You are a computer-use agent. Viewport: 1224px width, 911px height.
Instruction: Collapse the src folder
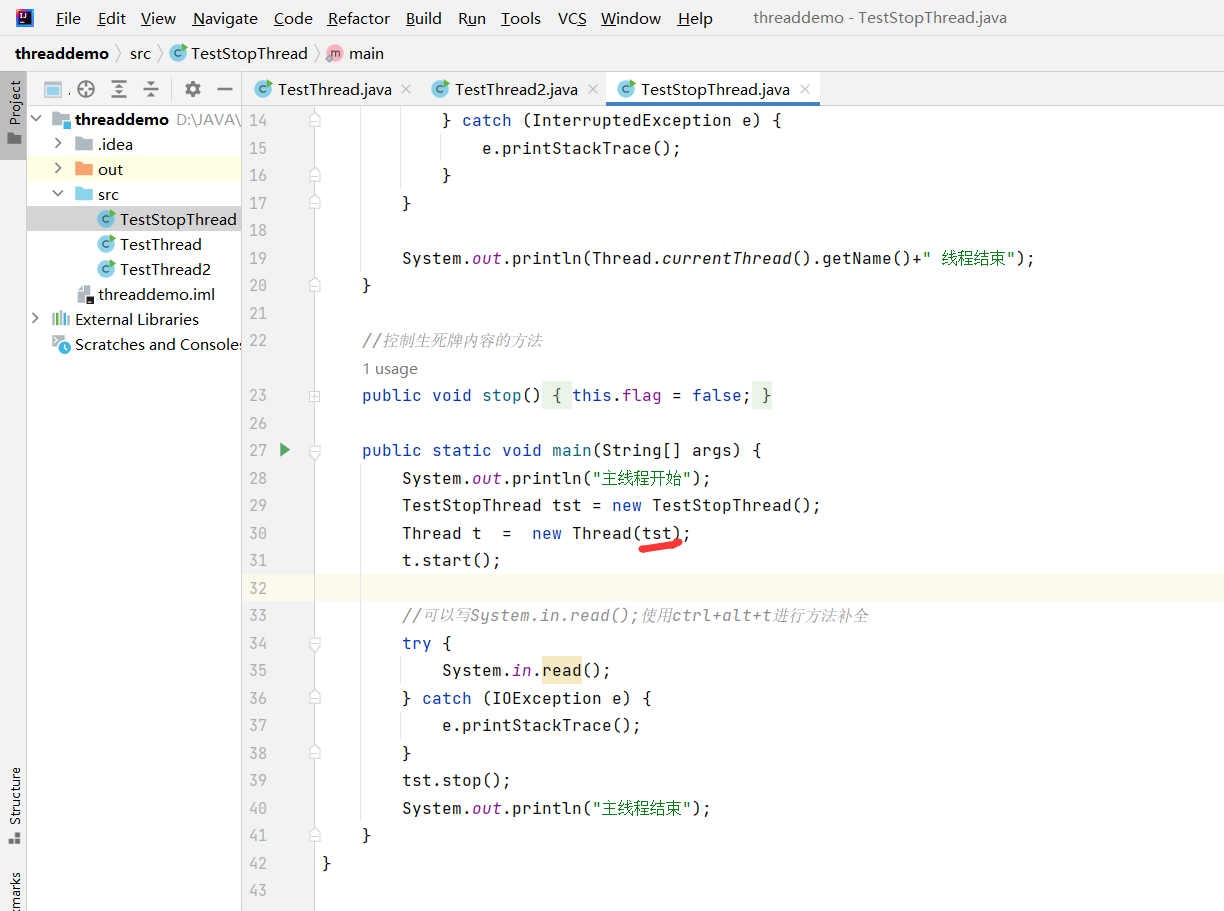pyautogui.click(x=58, y=193)
